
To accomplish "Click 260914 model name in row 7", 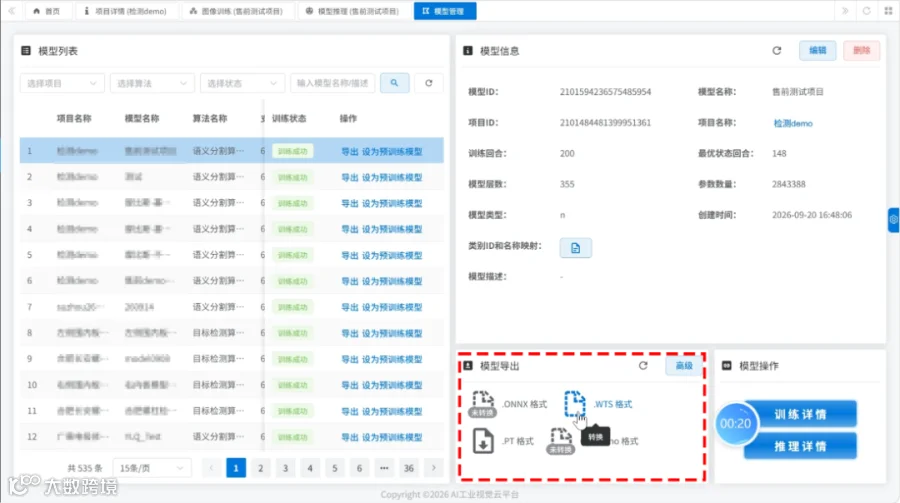I will pyautogui.click(x=139, y=307).
